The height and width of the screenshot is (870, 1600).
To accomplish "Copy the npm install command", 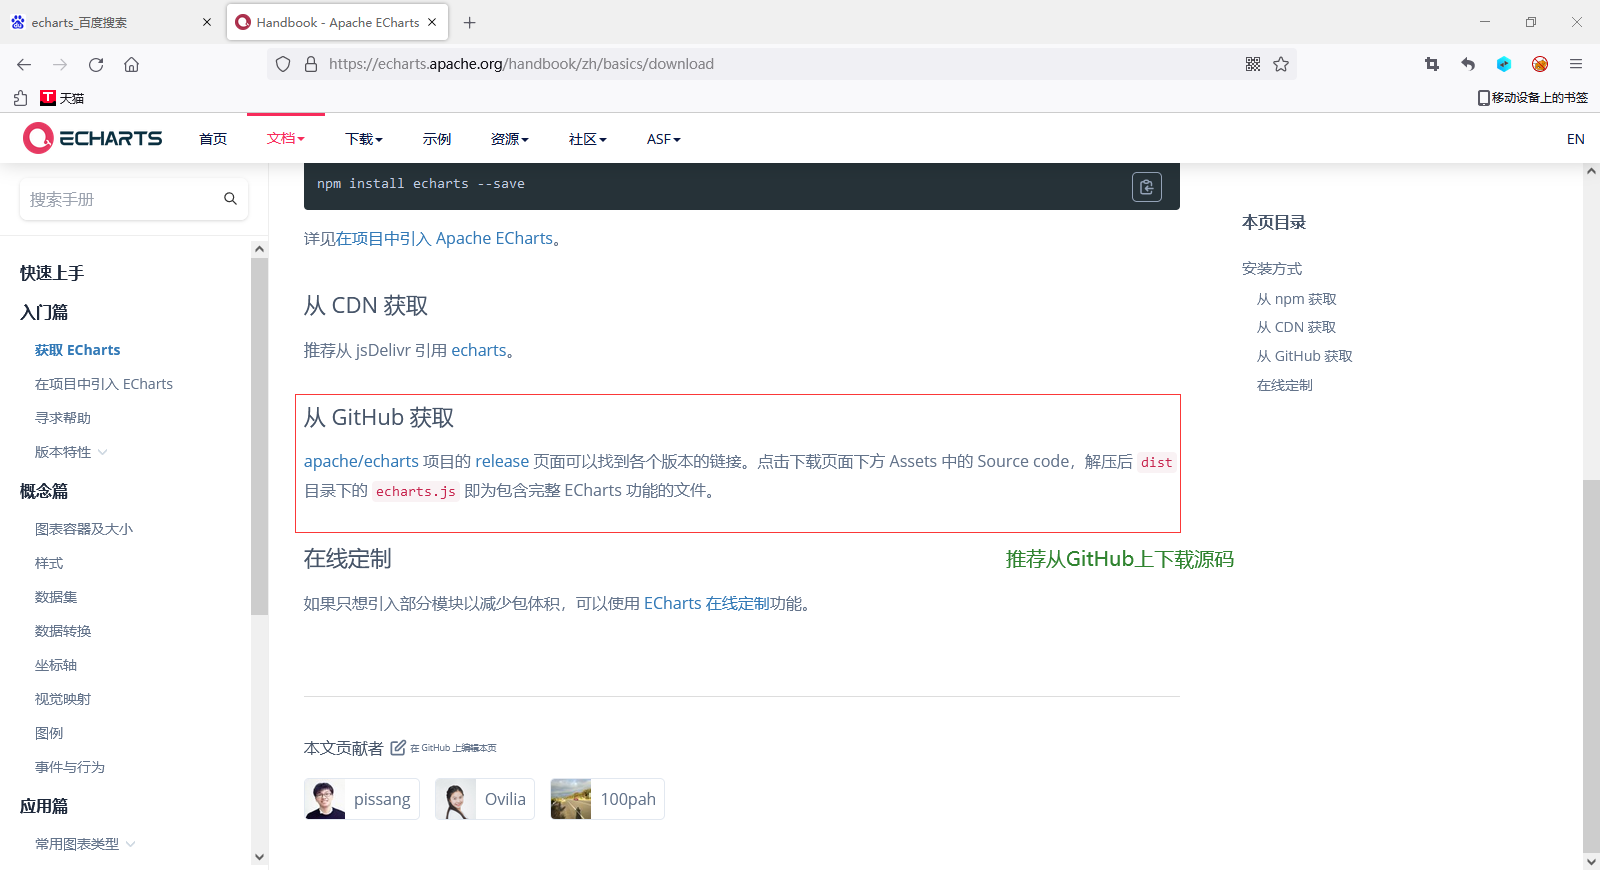I will 1146,187.
